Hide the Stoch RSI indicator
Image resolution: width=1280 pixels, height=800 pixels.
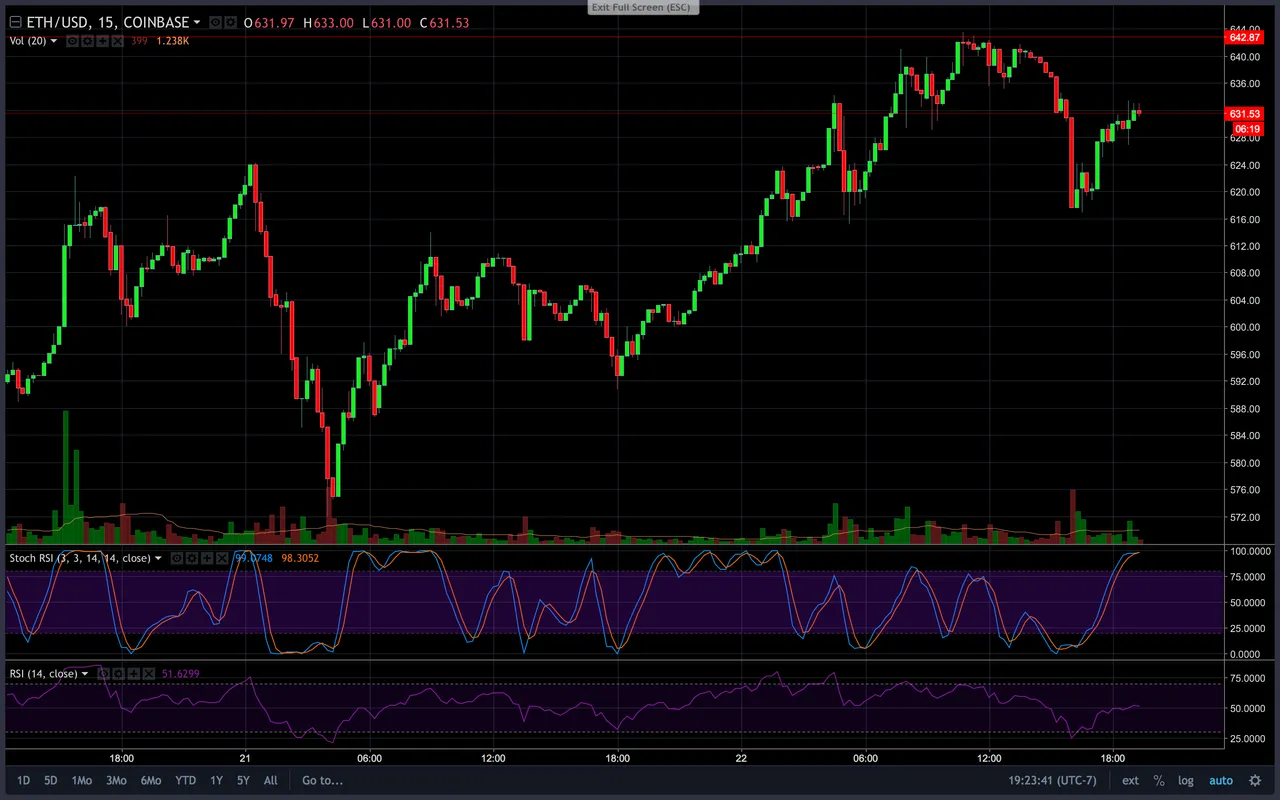pyautogui.click(x=177, y=558)
